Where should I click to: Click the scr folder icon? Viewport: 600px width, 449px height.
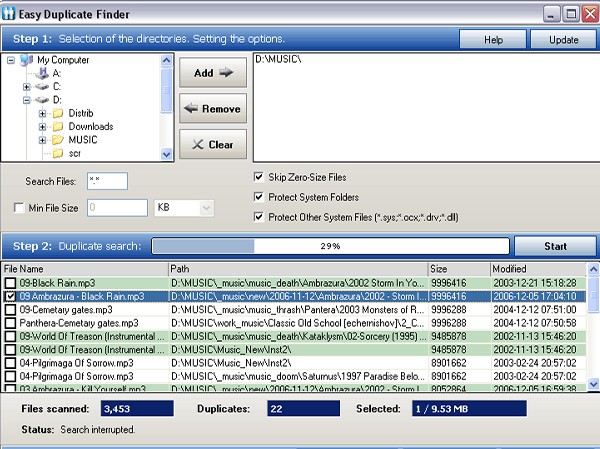point(58,153)
